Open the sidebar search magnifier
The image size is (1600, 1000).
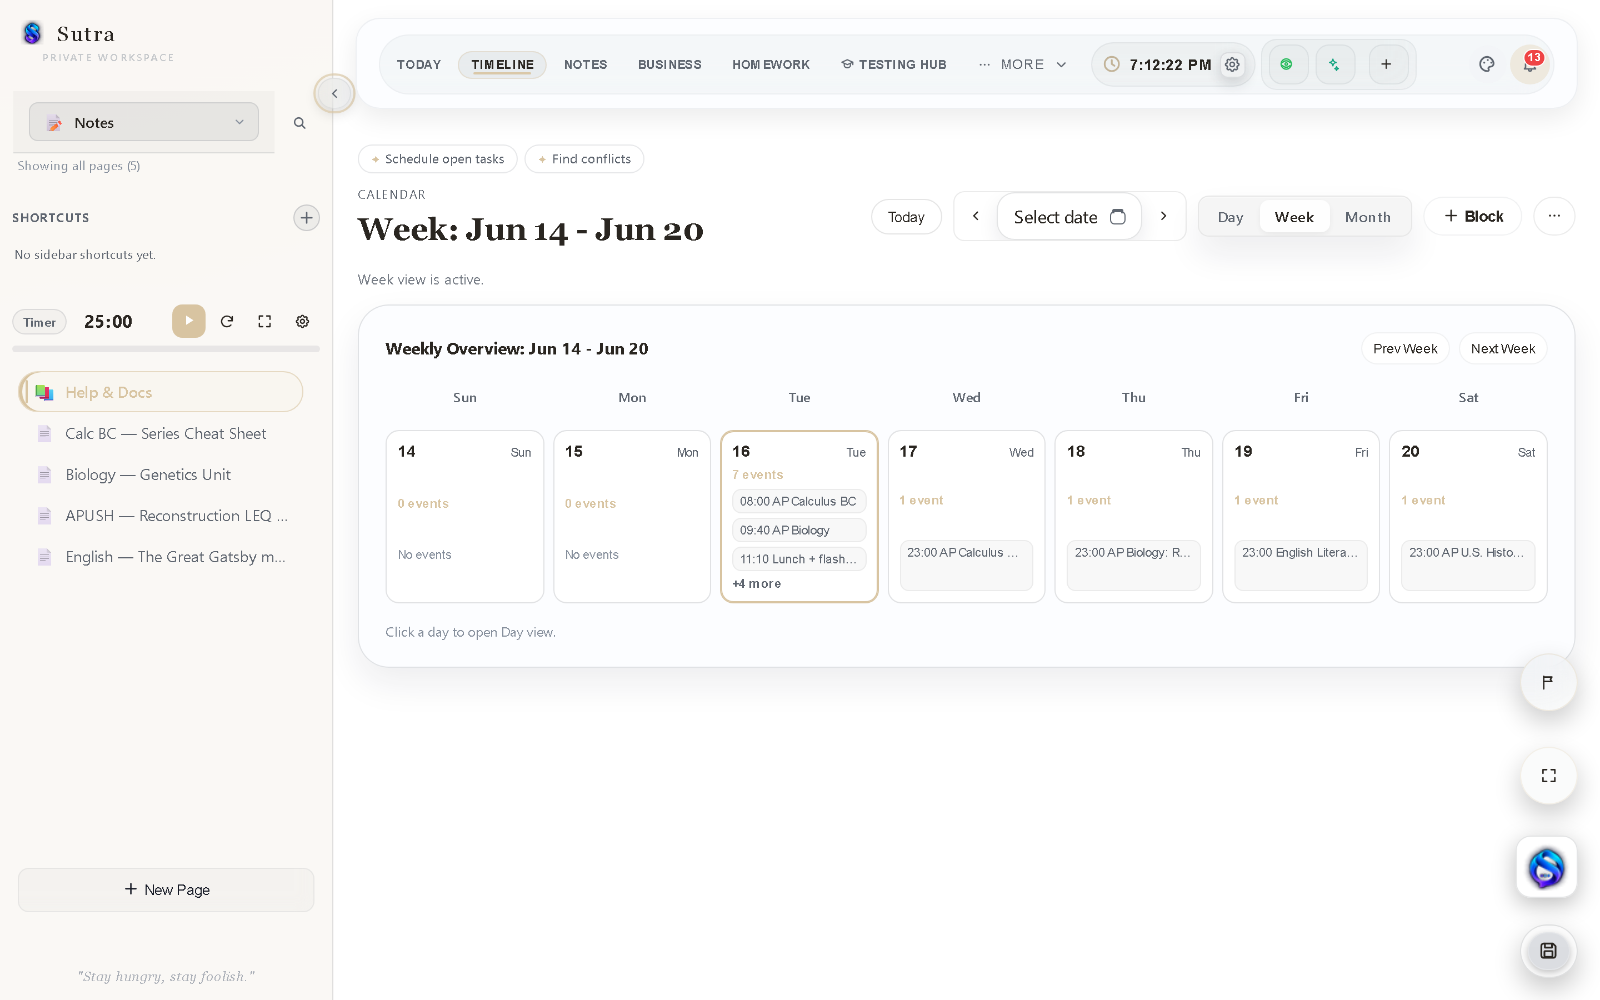pos(299,123)
